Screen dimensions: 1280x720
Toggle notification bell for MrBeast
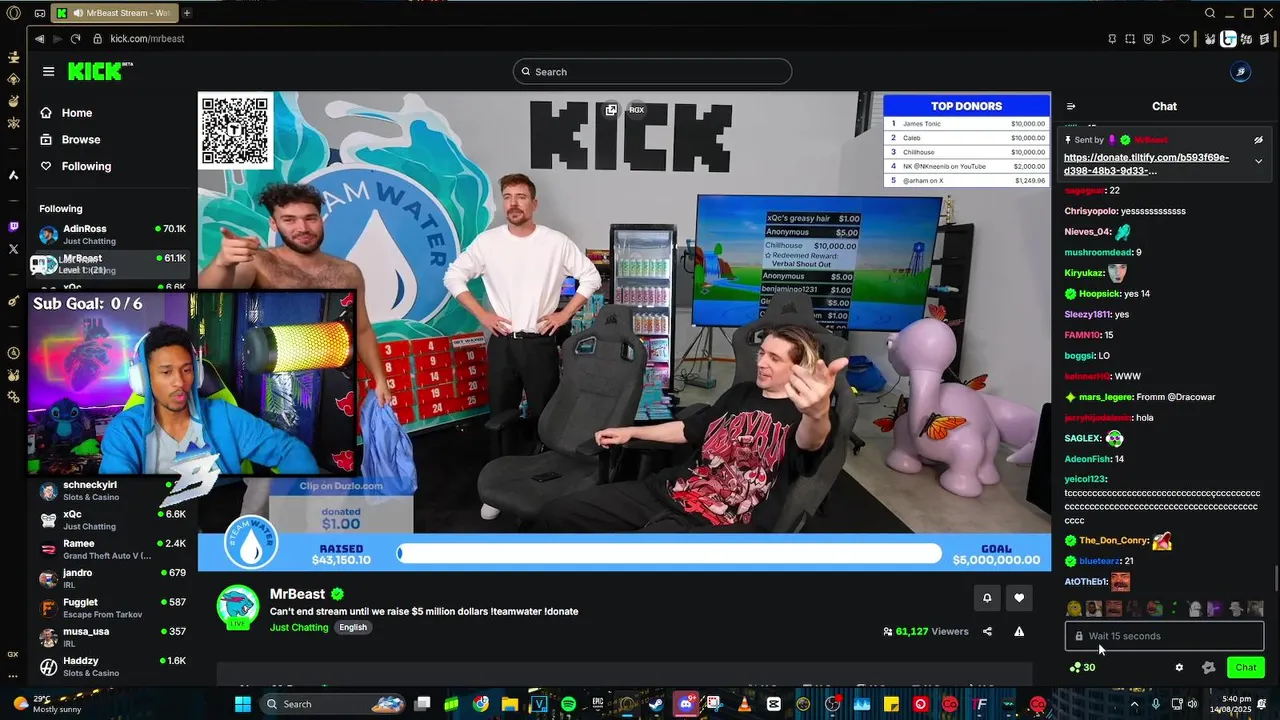(986, 598)
